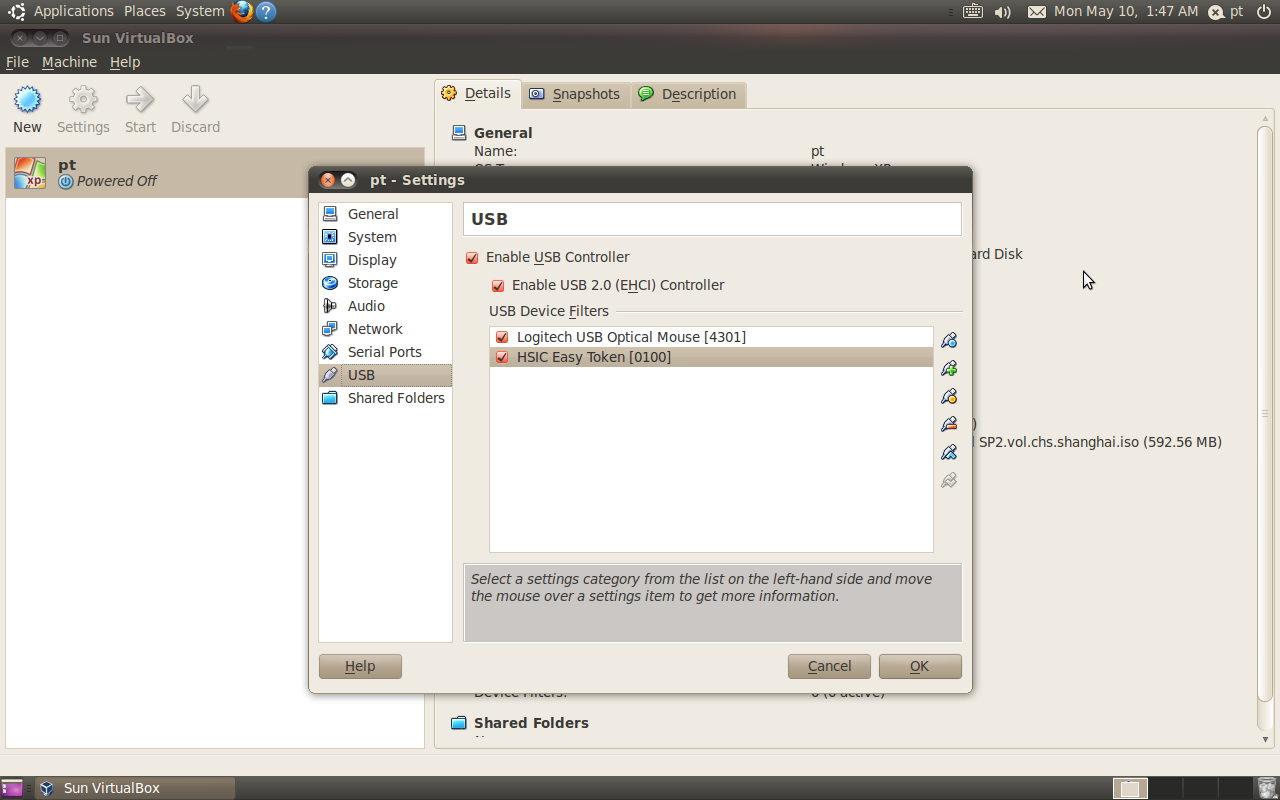Select the pt virtual machine entry
The image size is (1280, 800).
coord(215,173)
